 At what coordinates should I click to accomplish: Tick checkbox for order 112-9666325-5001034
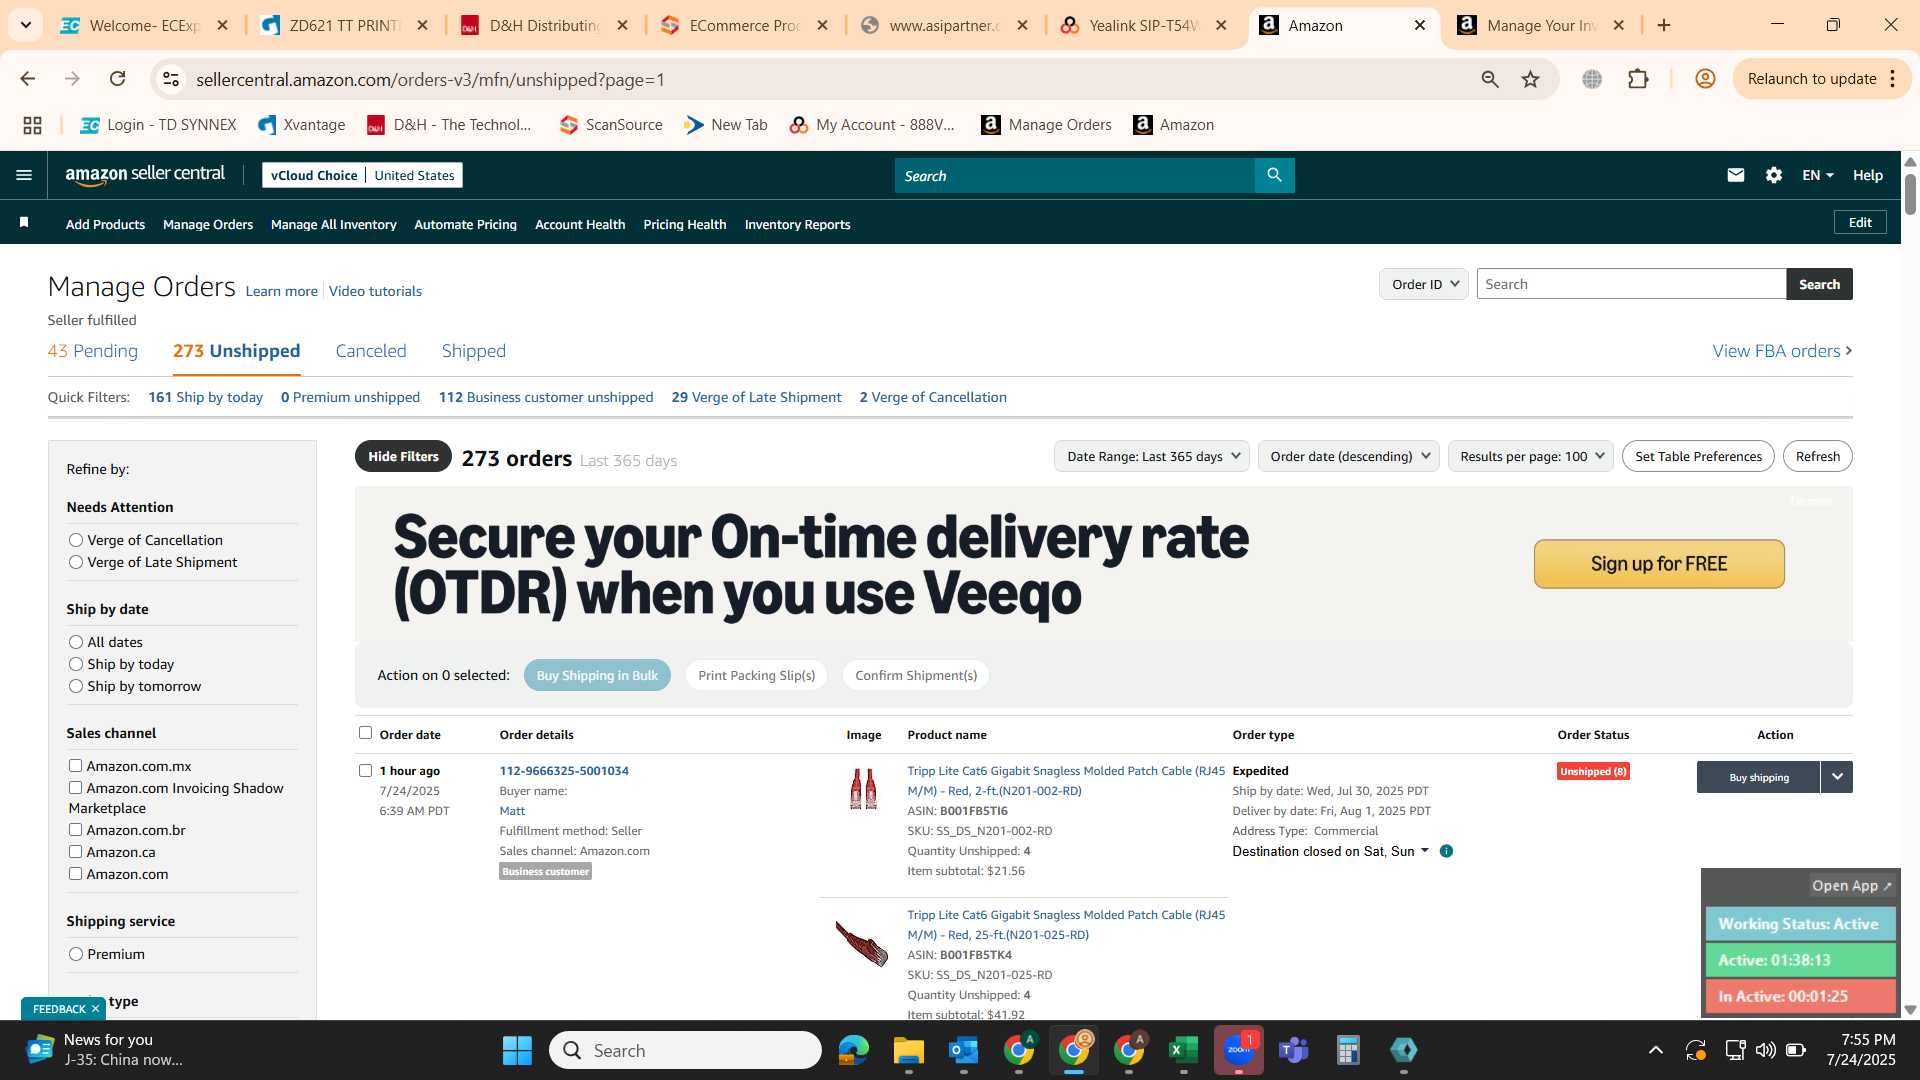pyautogui.click(x=365, y=770)
